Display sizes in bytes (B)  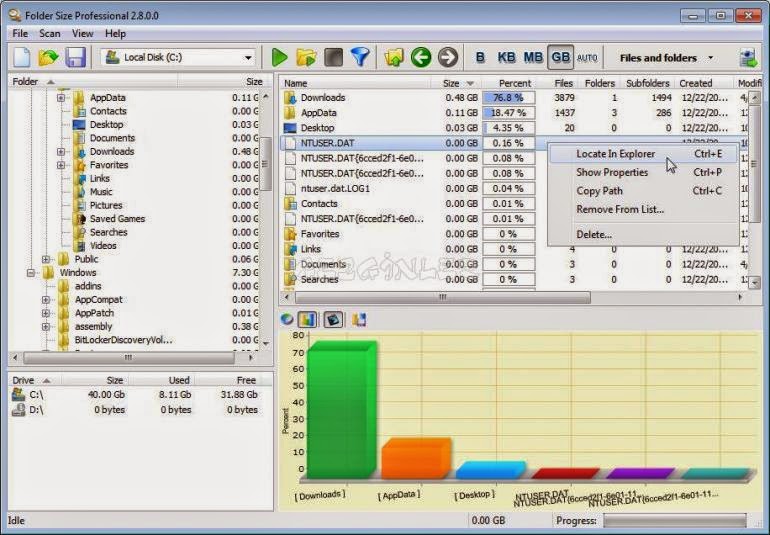(480, 57)
